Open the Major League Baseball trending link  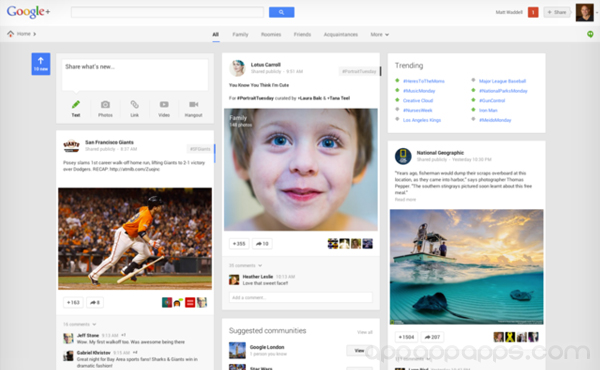[502, 81]
